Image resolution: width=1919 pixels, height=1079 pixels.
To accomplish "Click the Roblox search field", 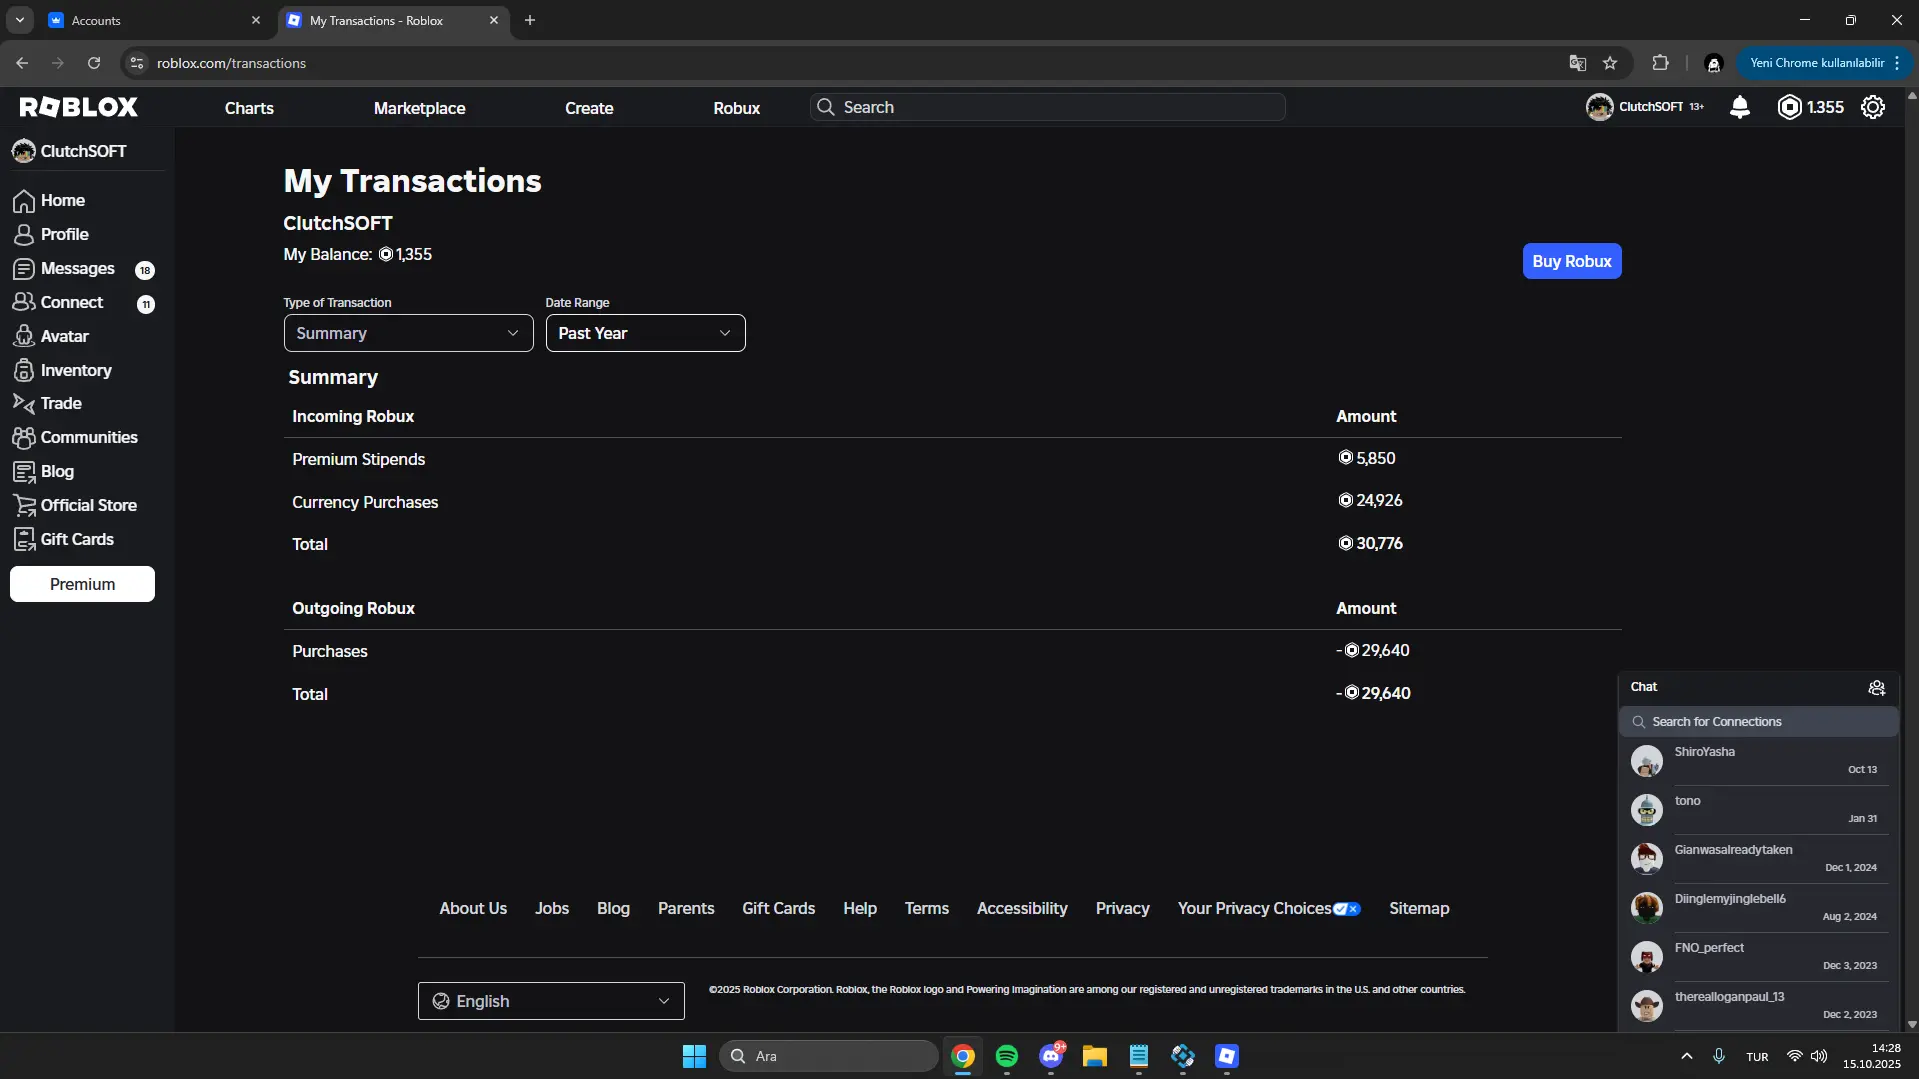I will coord(1050,107).
